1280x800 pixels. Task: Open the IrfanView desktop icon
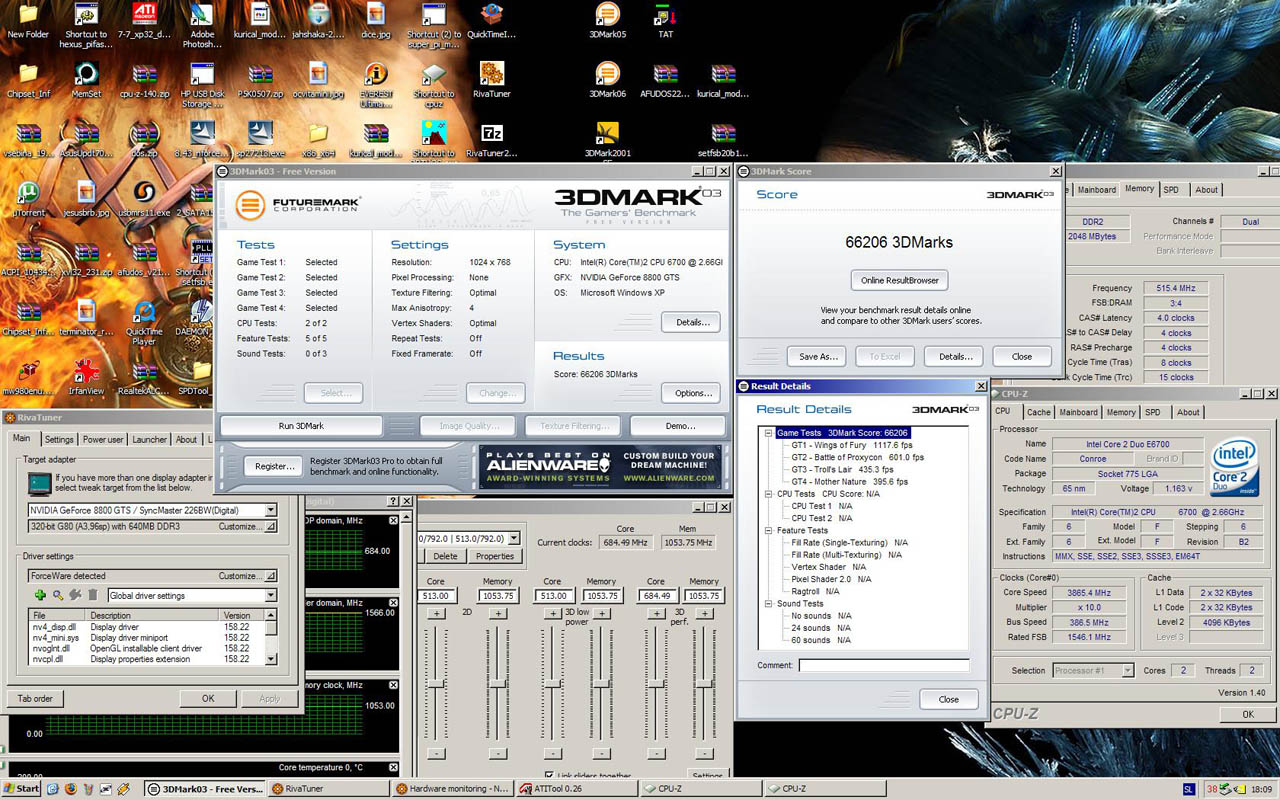click(x=86, y=376)
